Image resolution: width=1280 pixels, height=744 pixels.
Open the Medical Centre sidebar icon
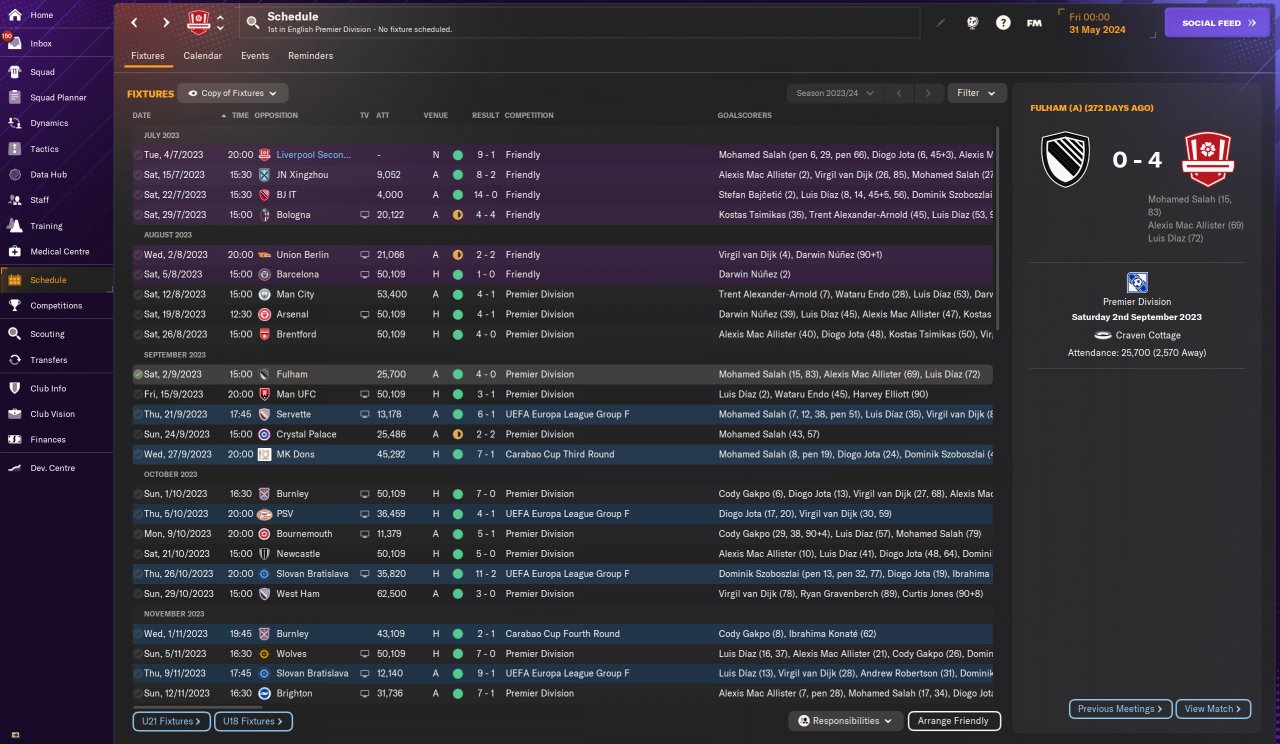coord(14,251)
